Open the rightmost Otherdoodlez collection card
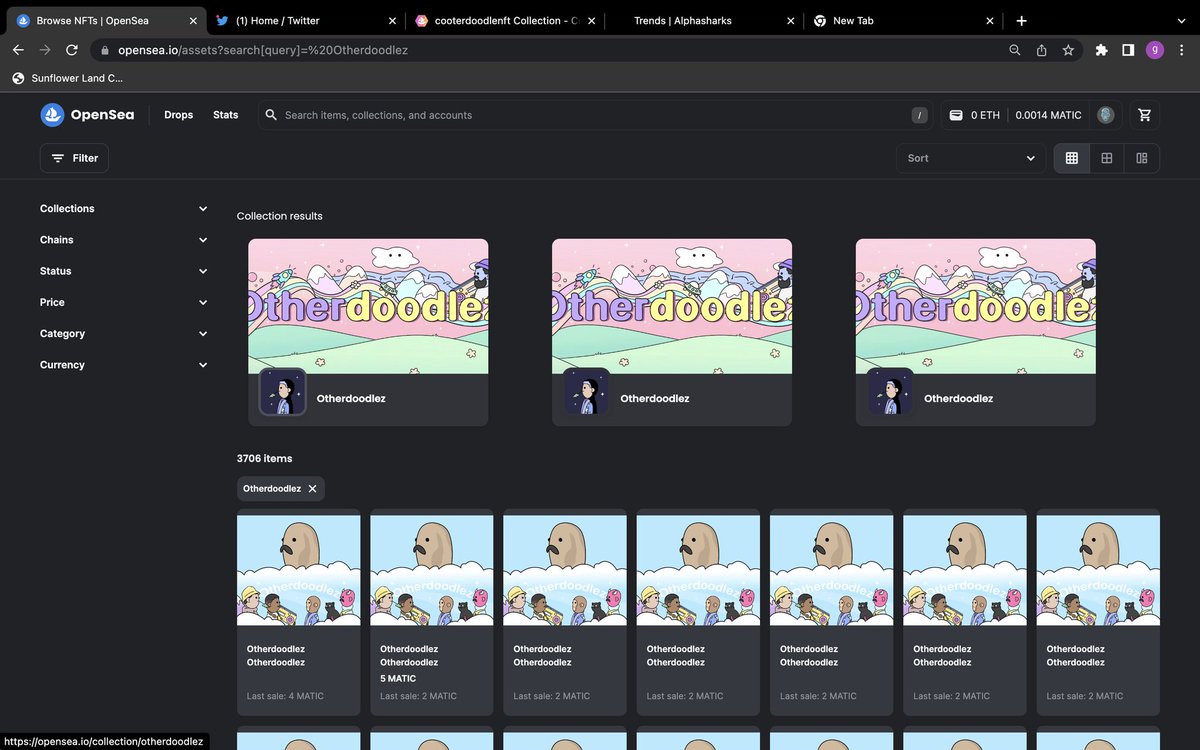Image resolution: width=1200 pixels, height=750 pixels. [x=976, y=332]
